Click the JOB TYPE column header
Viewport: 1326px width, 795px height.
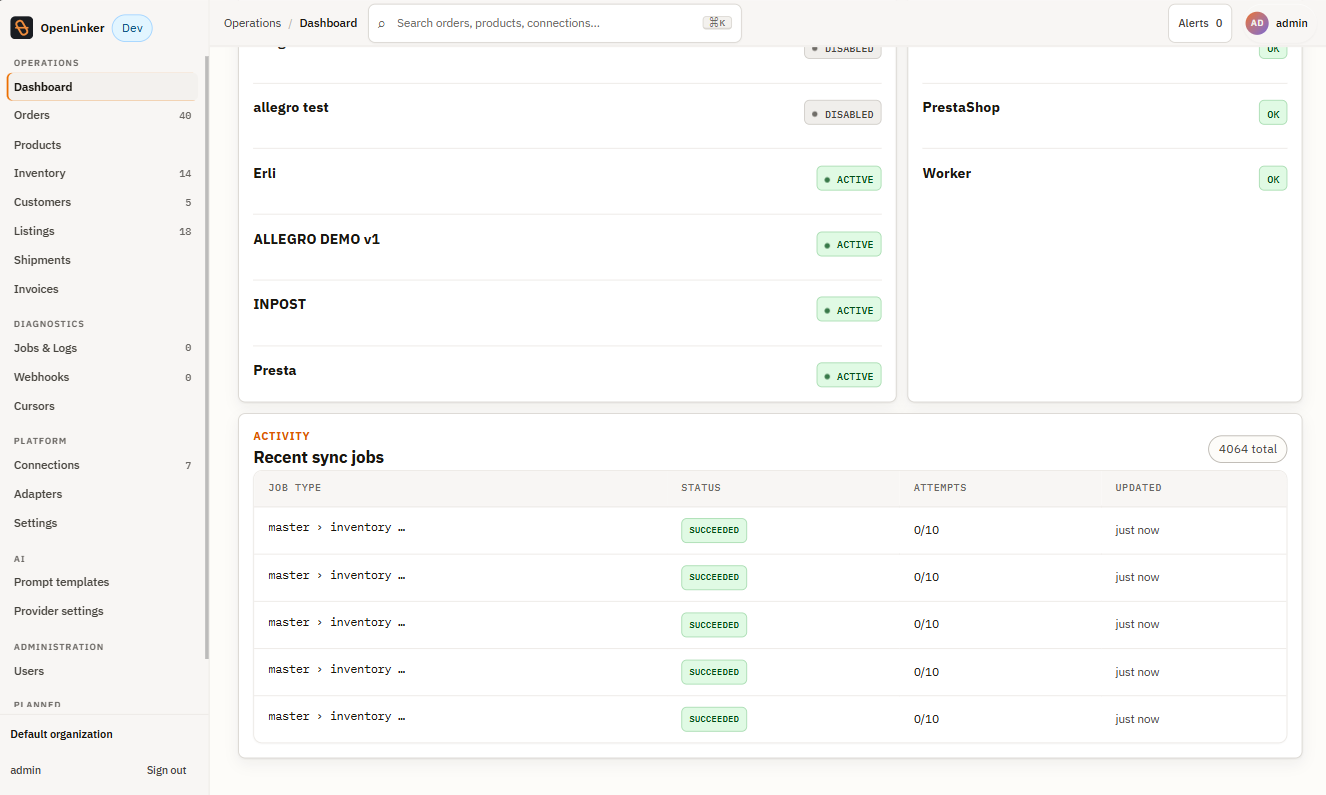(x=295, y=488)
